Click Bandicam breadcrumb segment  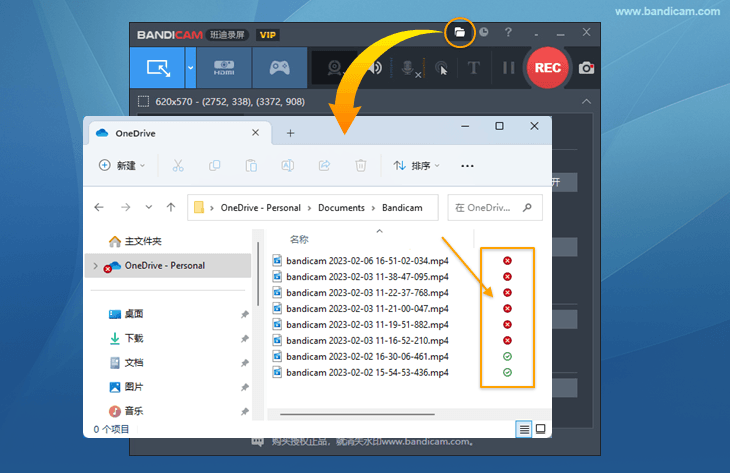tap(402, 208)
